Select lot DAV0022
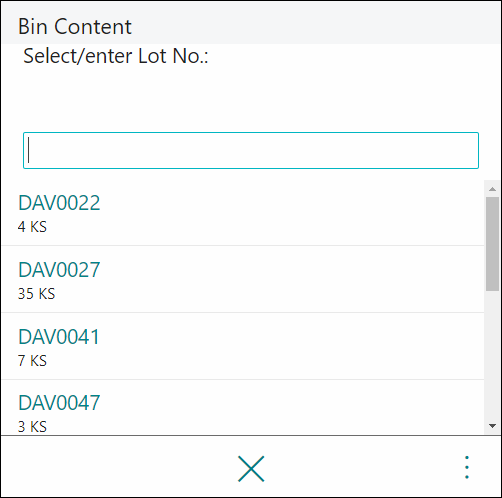The image size is (502, 498). 59,203
